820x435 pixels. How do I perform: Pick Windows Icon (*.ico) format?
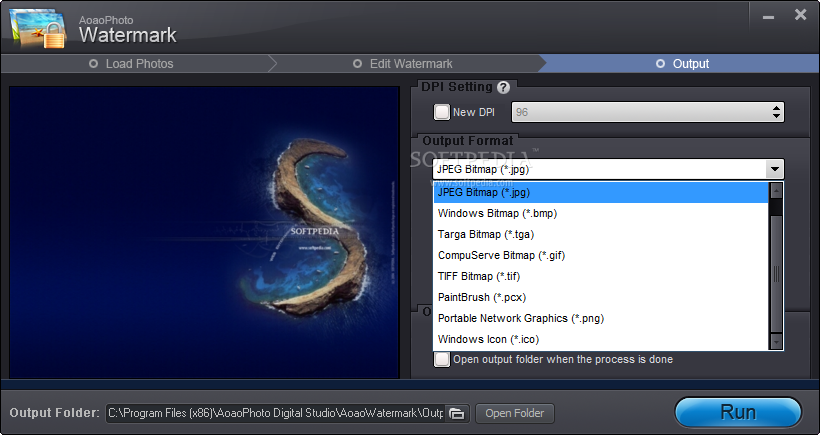pos(601,339)
